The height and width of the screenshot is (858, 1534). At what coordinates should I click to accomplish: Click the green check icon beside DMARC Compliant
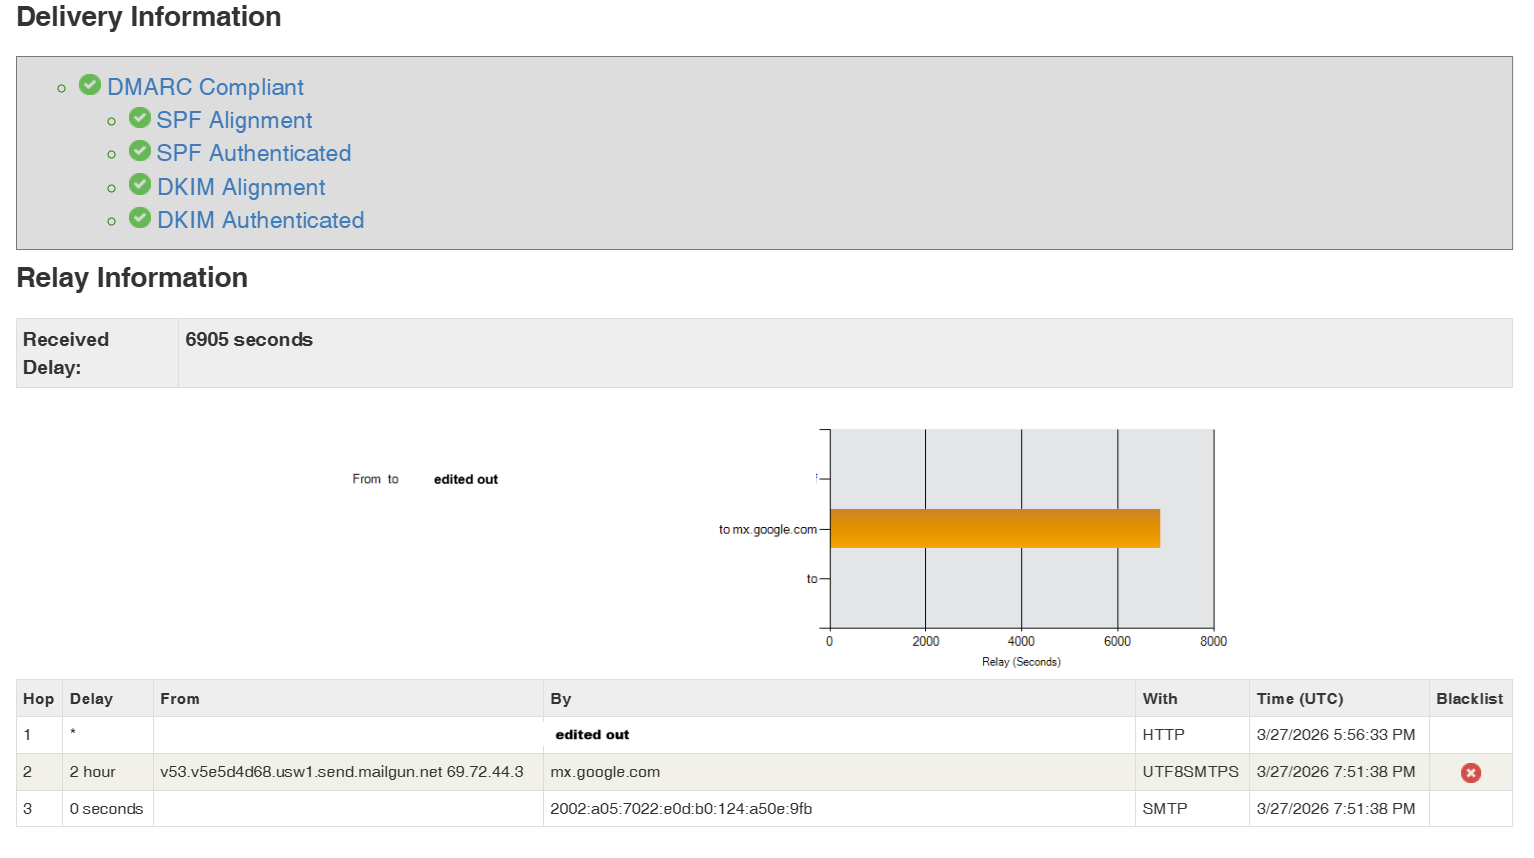(90, 85)
